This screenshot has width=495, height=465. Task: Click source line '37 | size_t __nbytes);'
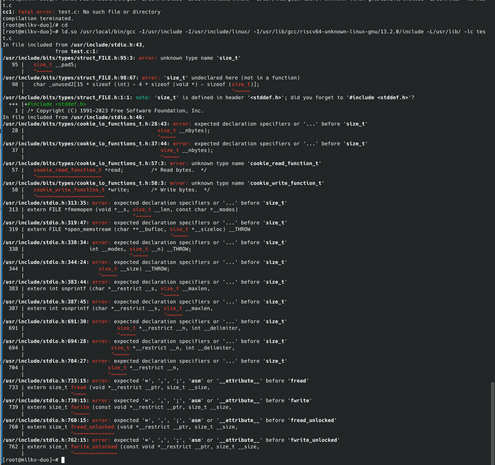click(x=112, y=150)
